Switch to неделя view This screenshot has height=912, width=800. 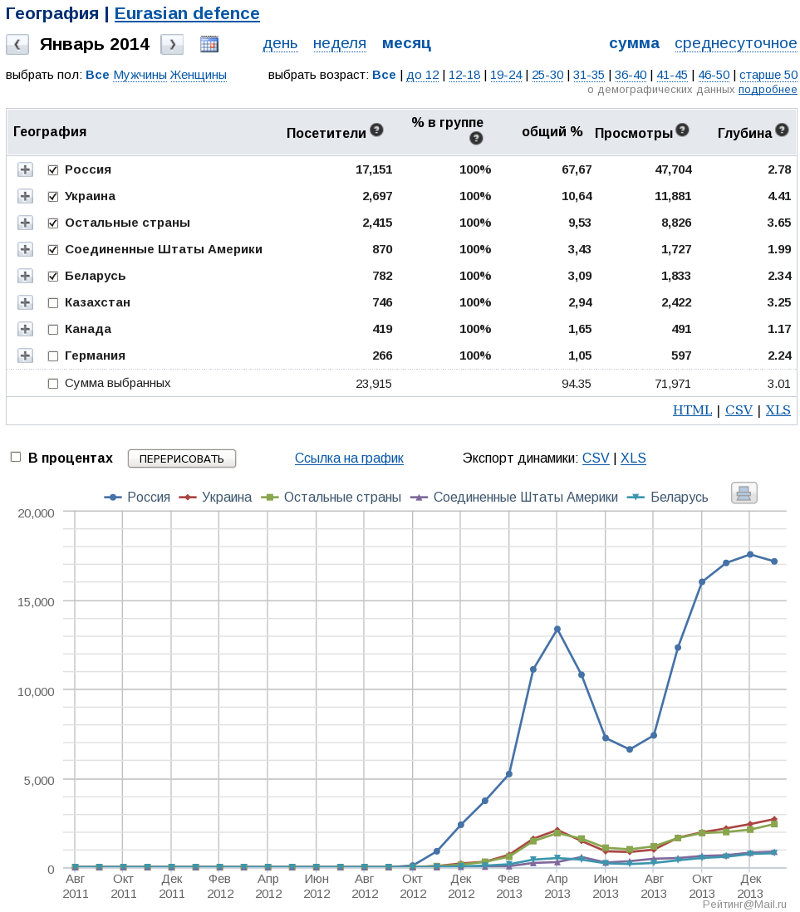(340, 44)
